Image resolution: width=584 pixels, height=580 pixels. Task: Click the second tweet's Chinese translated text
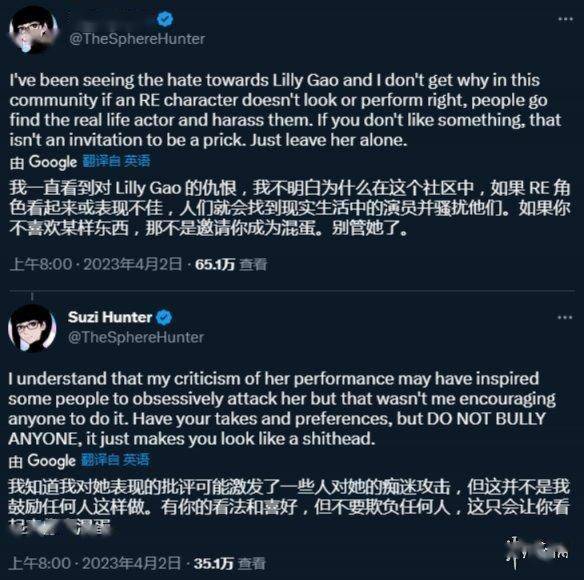[x=289, y=507]
